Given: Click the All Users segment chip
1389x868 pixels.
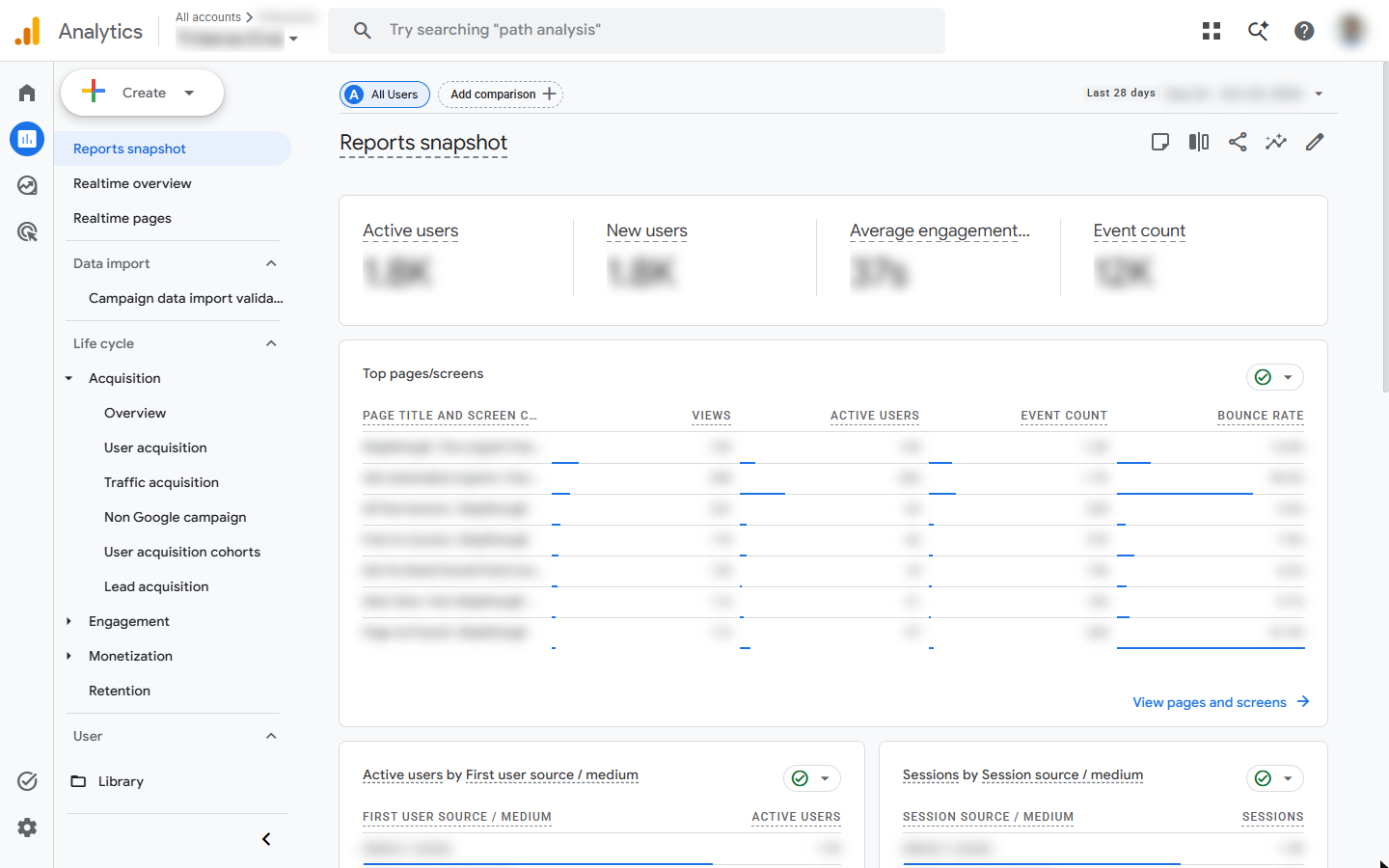Looking at the screenshot, I should click(x=385, y=94).
